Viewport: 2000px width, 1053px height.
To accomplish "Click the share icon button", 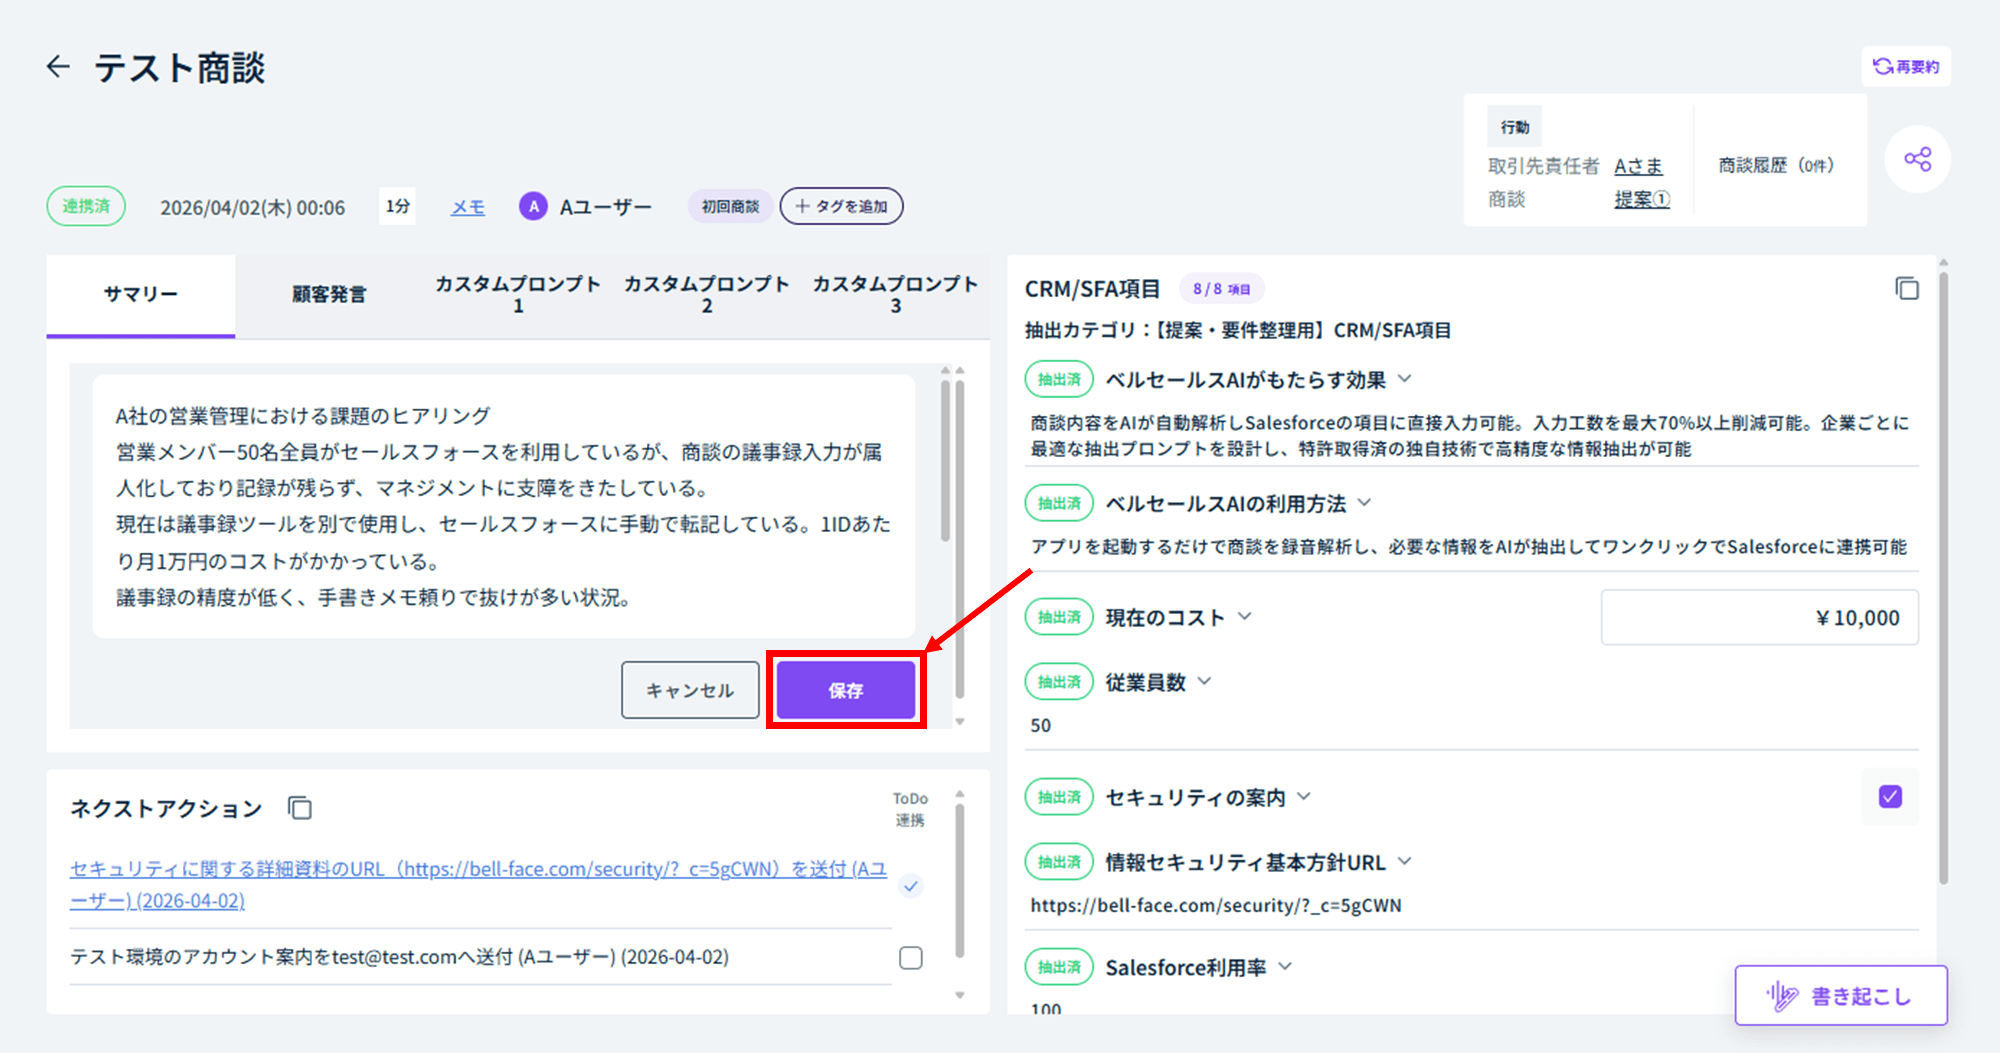I will (x=1917, y=159).
